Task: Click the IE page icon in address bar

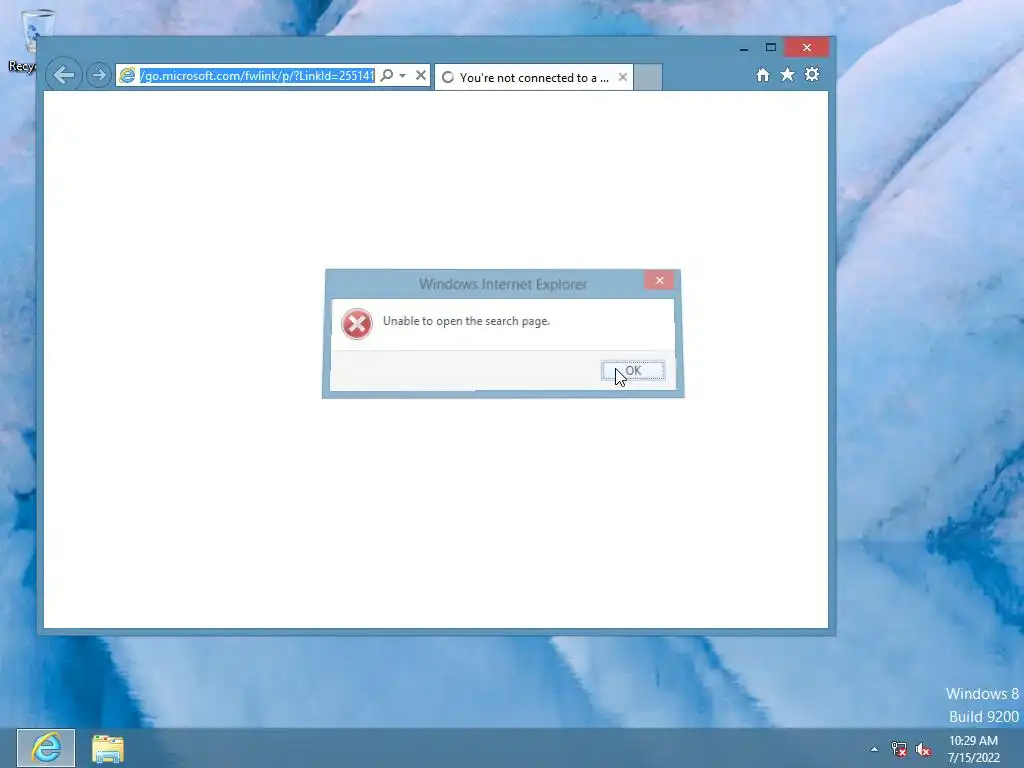Action: tap(127, 76)
